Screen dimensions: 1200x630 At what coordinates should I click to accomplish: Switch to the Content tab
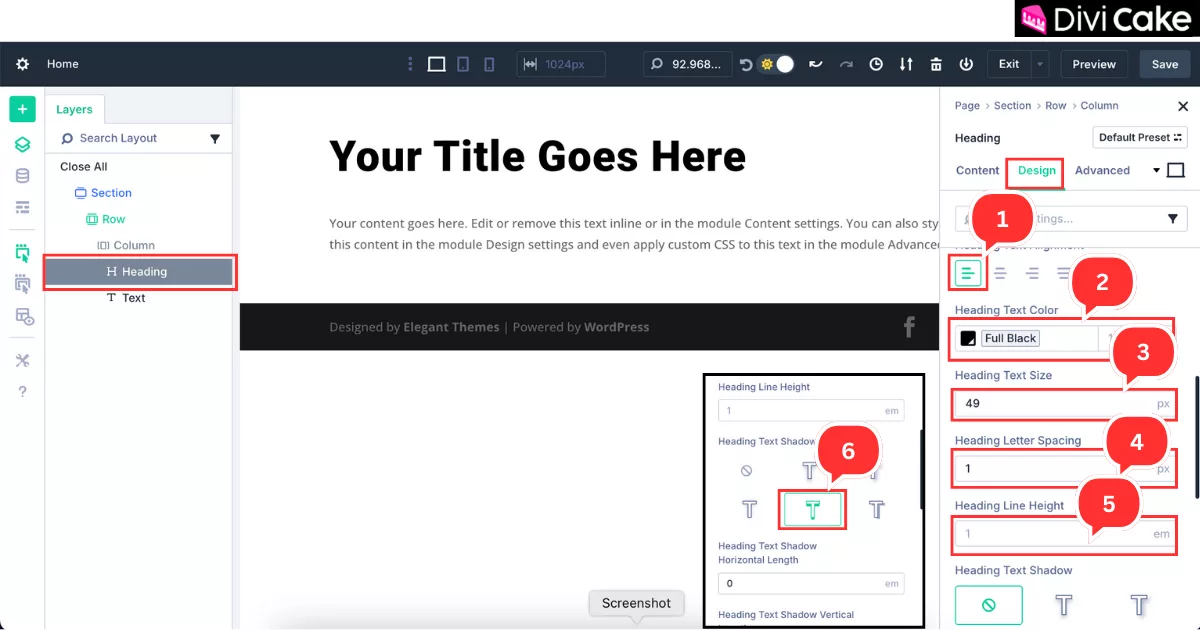[977, 171]
